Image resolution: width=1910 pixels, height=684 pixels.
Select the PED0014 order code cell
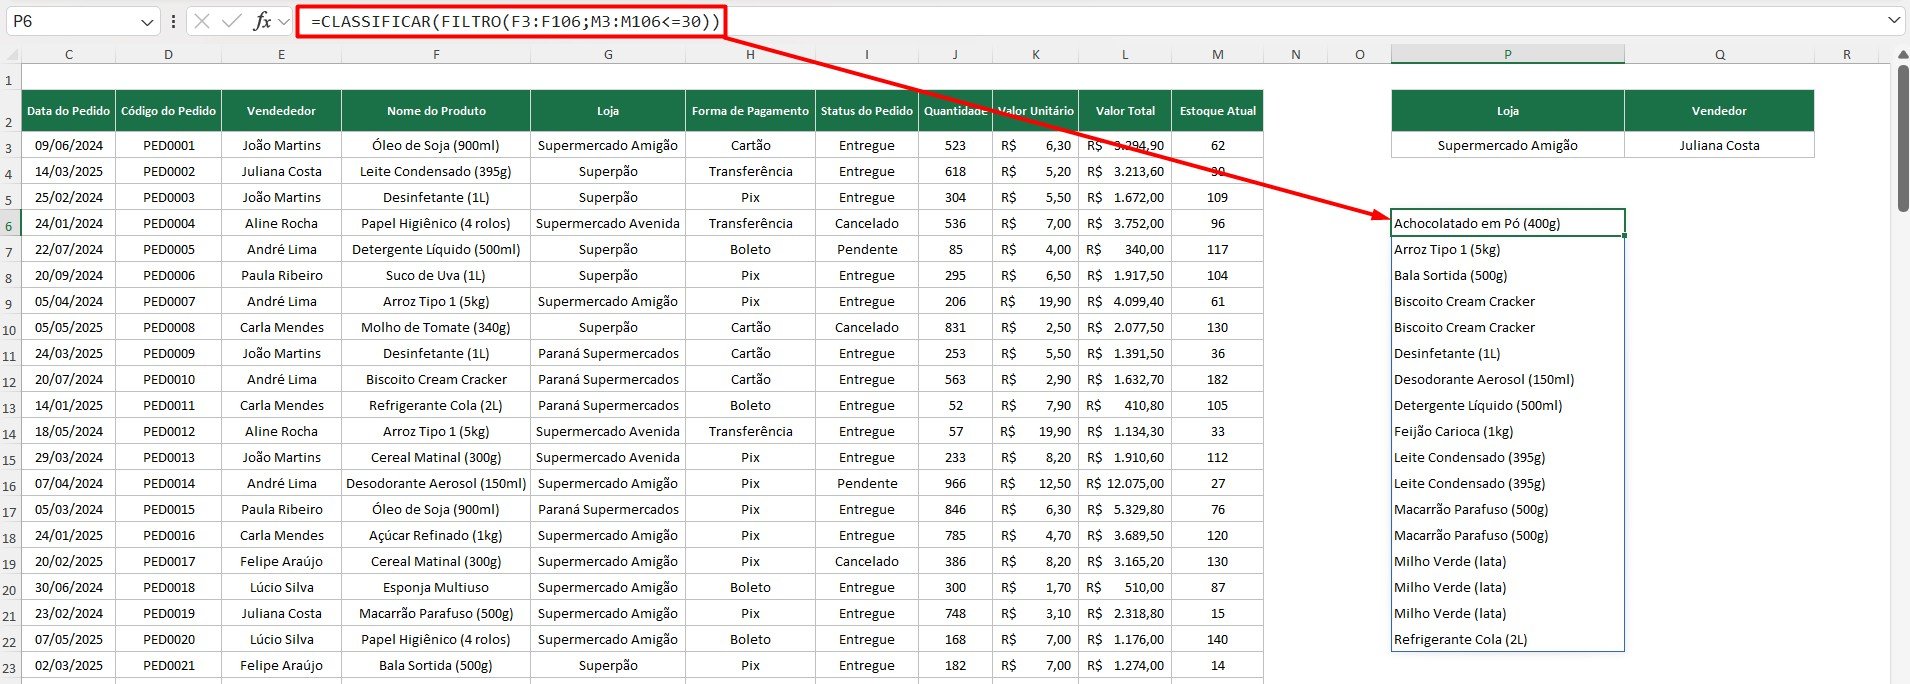pos(168,483)
